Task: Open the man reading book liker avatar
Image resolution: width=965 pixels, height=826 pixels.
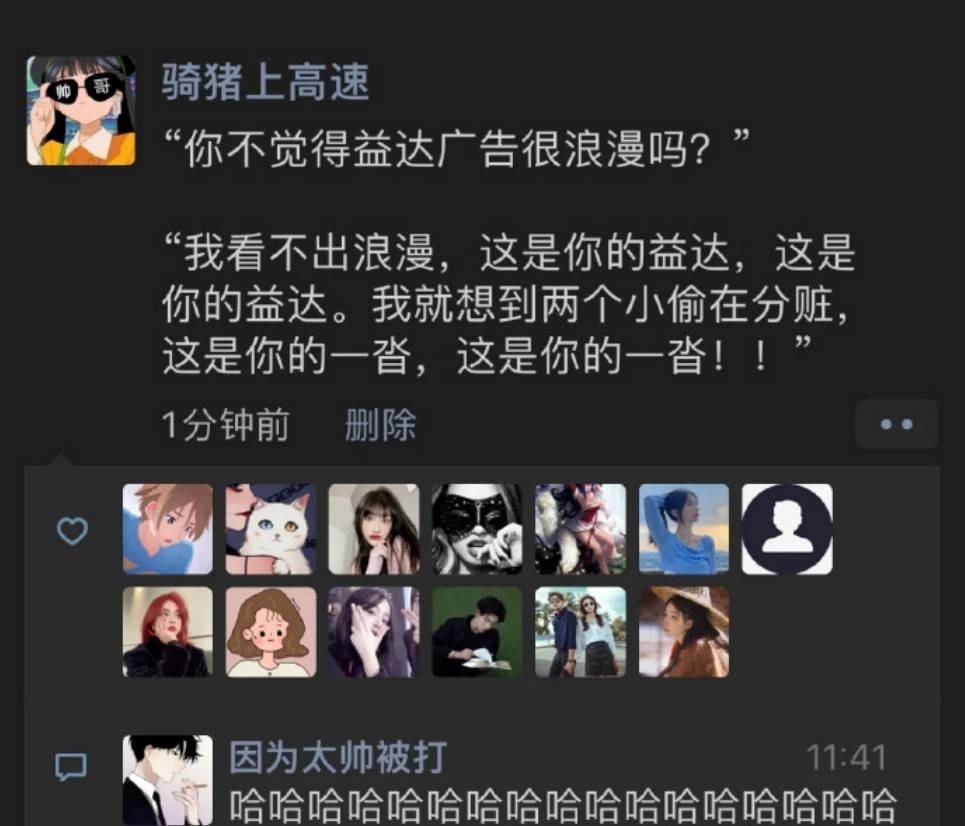Action: pos(477,632)
